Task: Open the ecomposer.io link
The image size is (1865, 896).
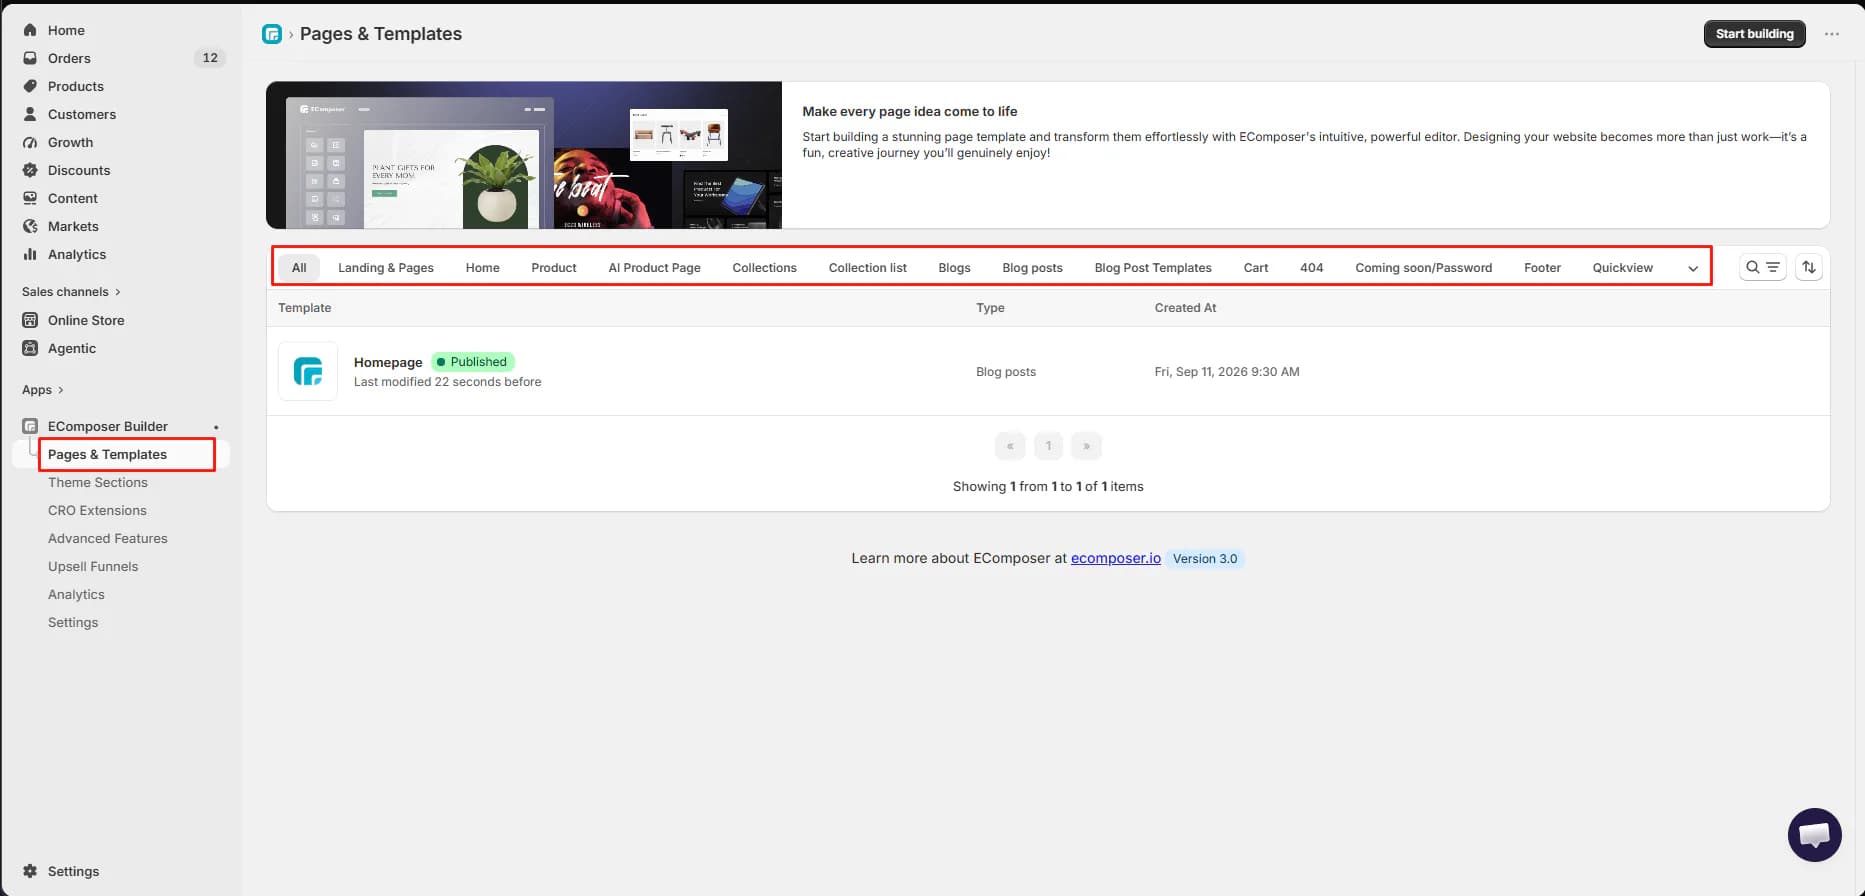Action: click(1116, 558)
